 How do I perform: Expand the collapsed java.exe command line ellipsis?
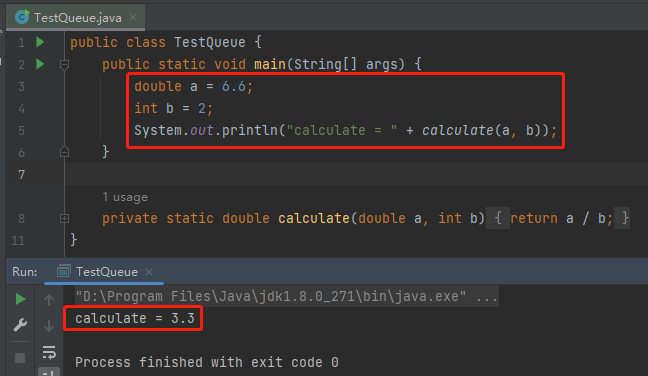[x=487, y=296]
